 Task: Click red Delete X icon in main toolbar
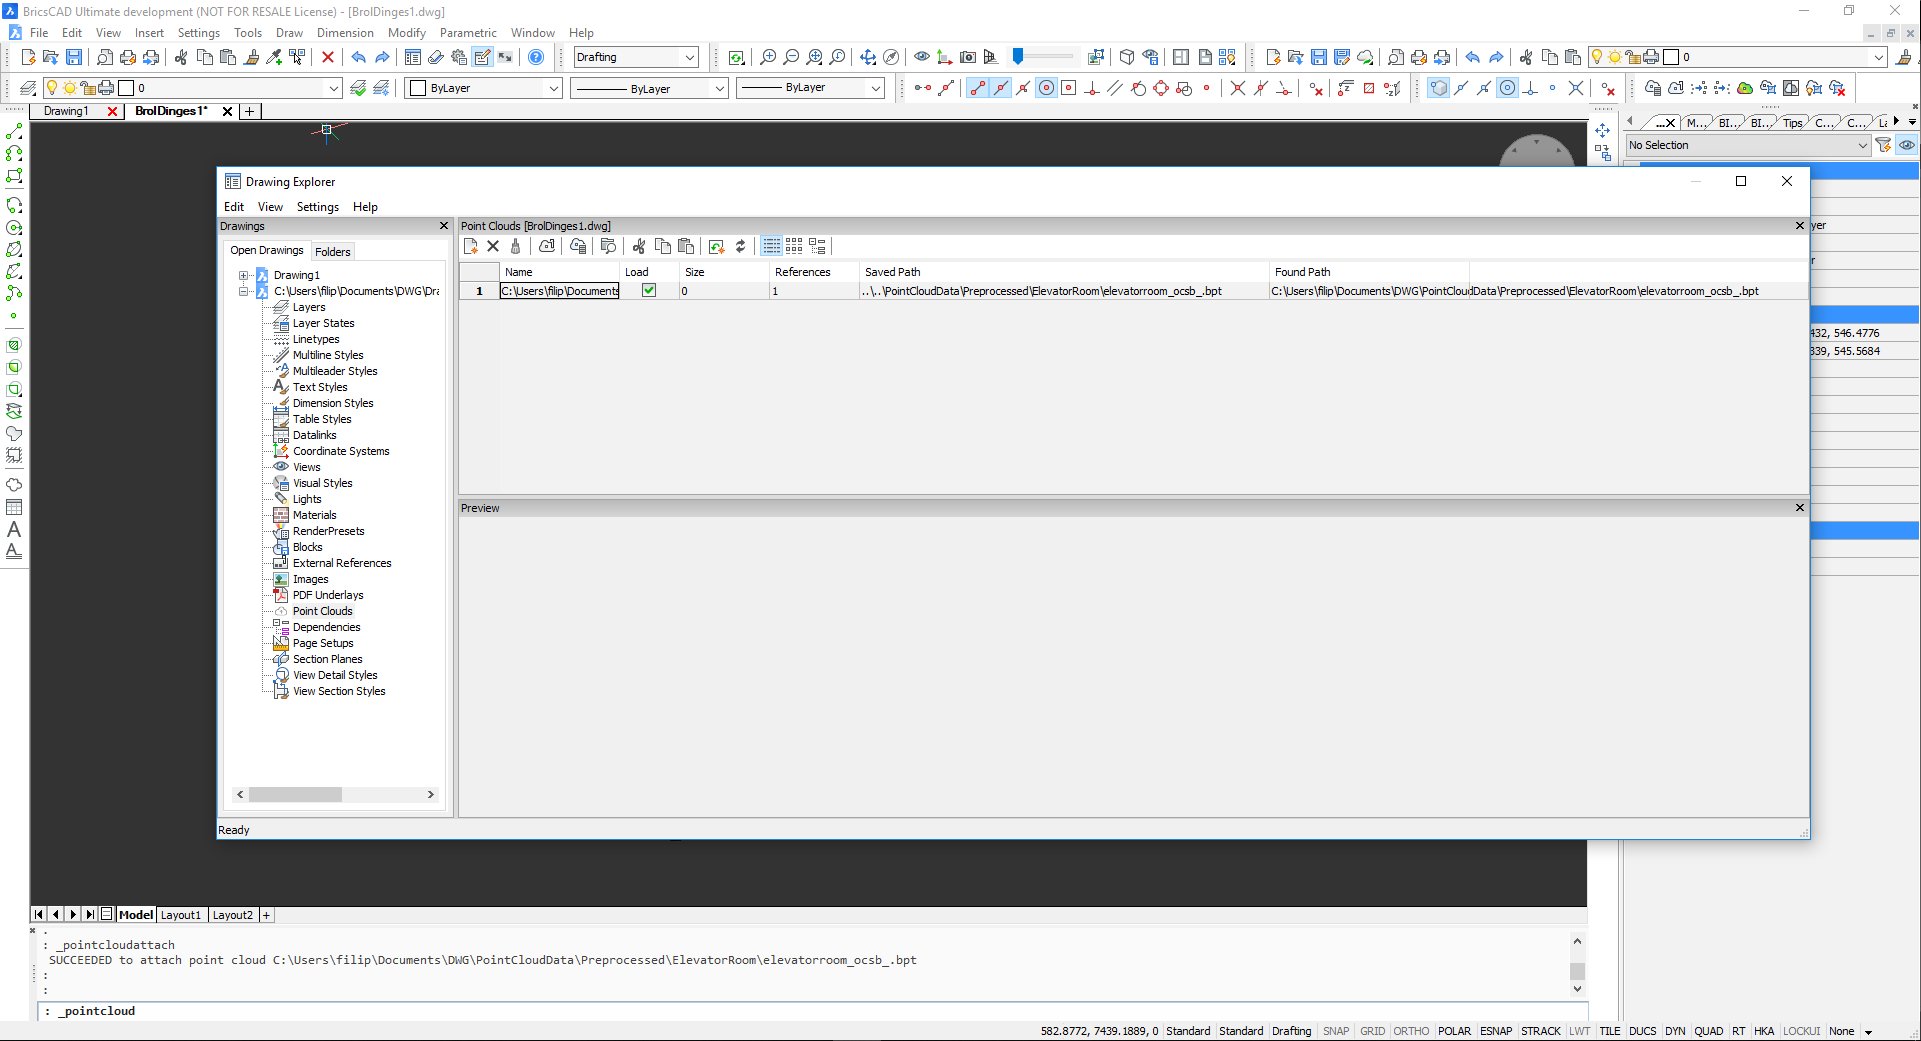tap(328, 57)
